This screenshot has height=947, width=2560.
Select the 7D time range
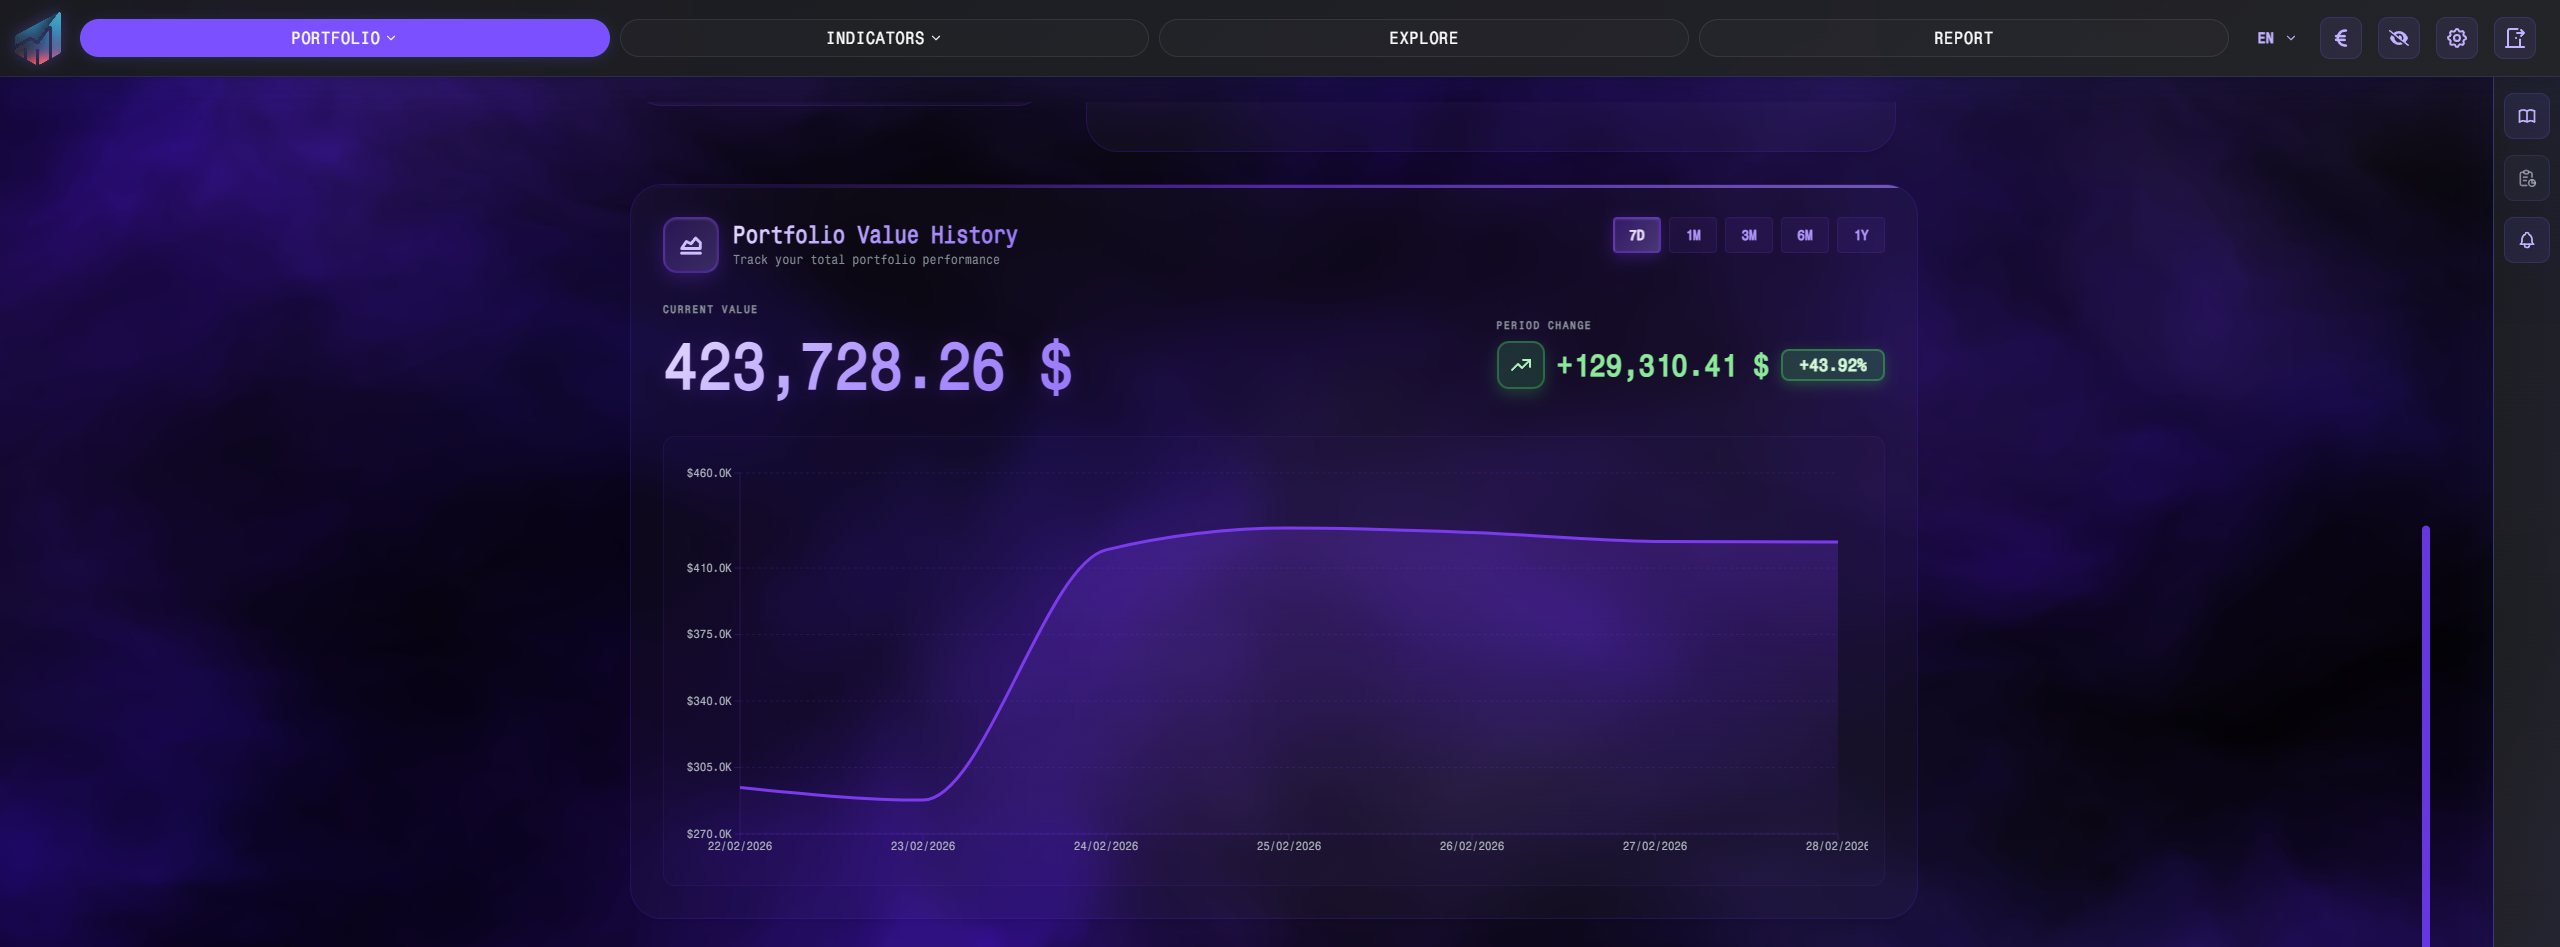click(x=1636, y=236)
